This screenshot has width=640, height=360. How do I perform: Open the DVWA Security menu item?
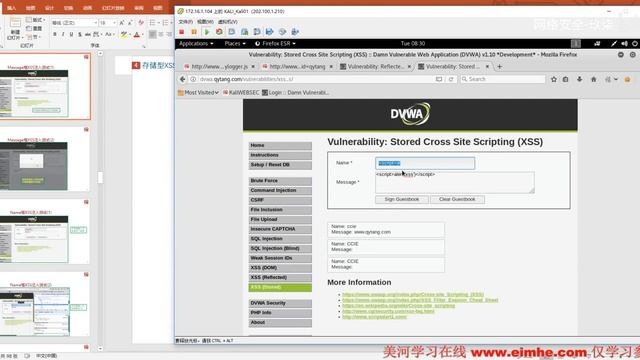(x=280, y=303)
